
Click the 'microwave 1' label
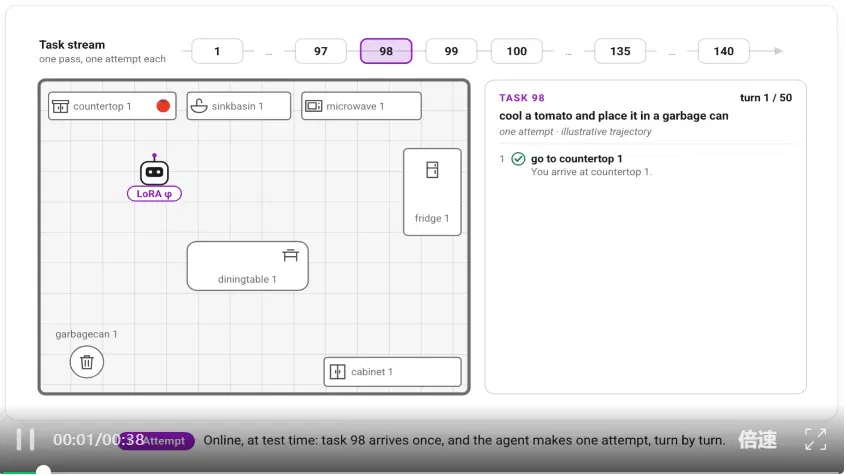(355, 106)
